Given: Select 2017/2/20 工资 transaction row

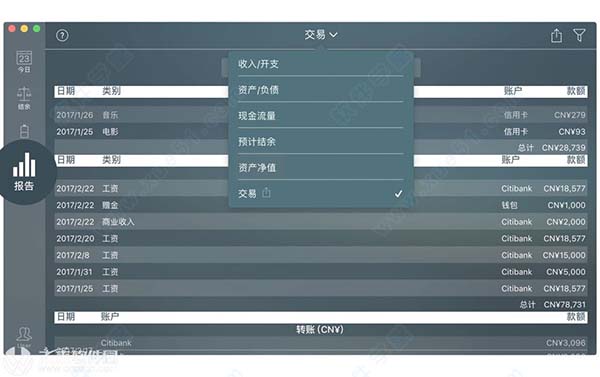Looking at the screenshot, I should pos(321,238).
